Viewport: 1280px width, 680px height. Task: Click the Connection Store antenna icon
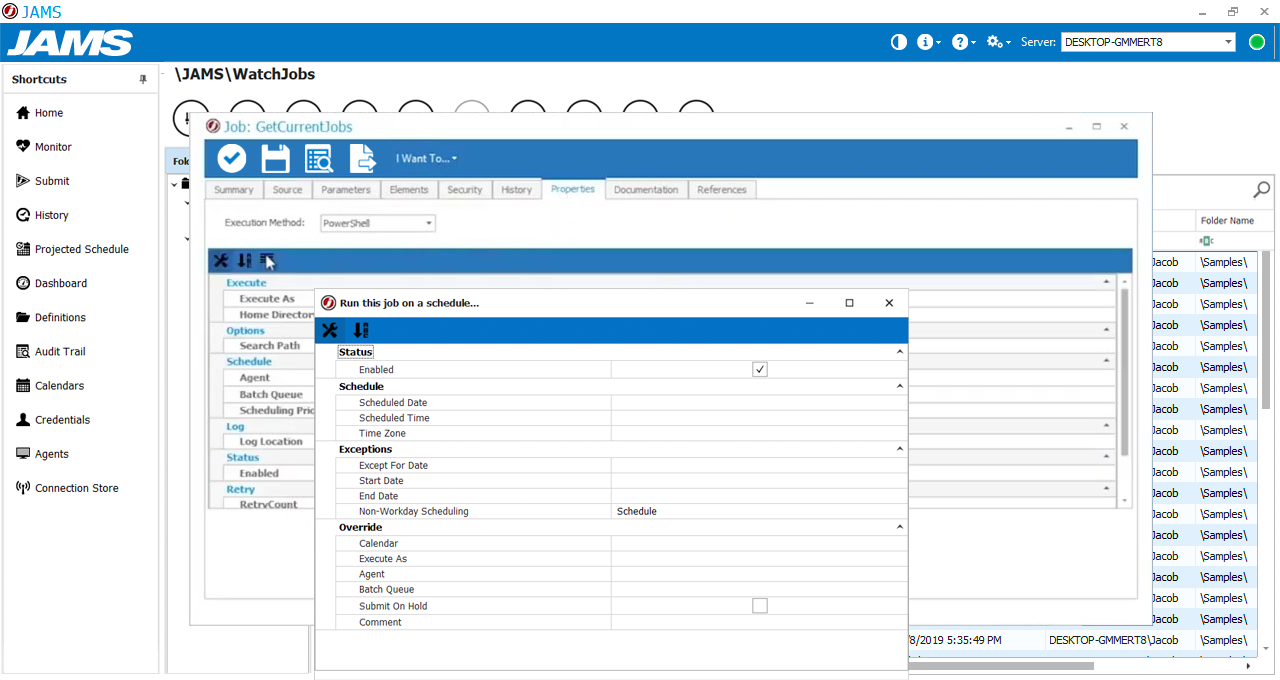24,488
